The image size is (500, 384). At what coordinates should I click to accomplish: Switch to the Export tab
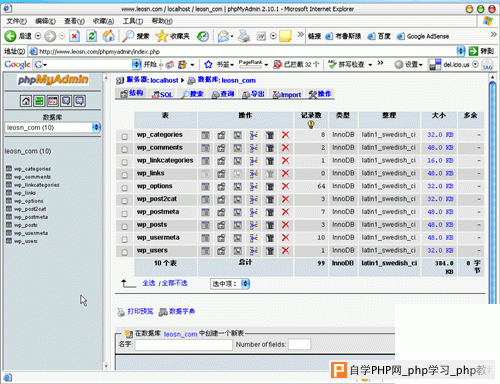253,94
